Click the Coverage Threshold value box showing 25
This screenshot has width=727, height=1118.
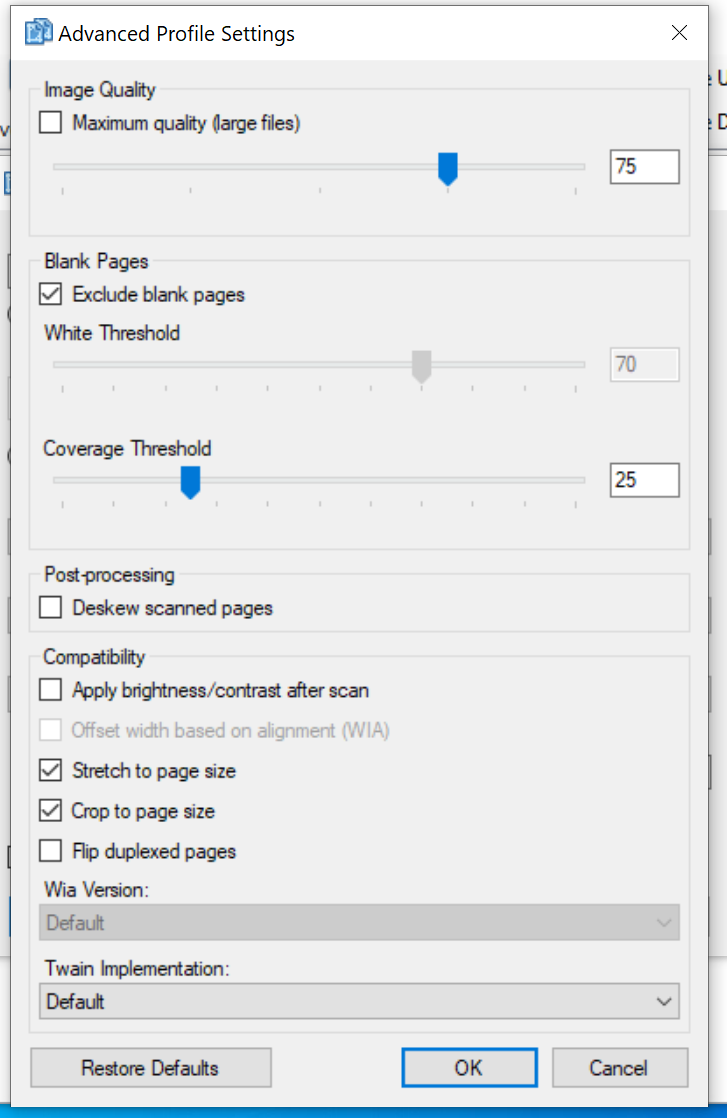tap(644, 480)
